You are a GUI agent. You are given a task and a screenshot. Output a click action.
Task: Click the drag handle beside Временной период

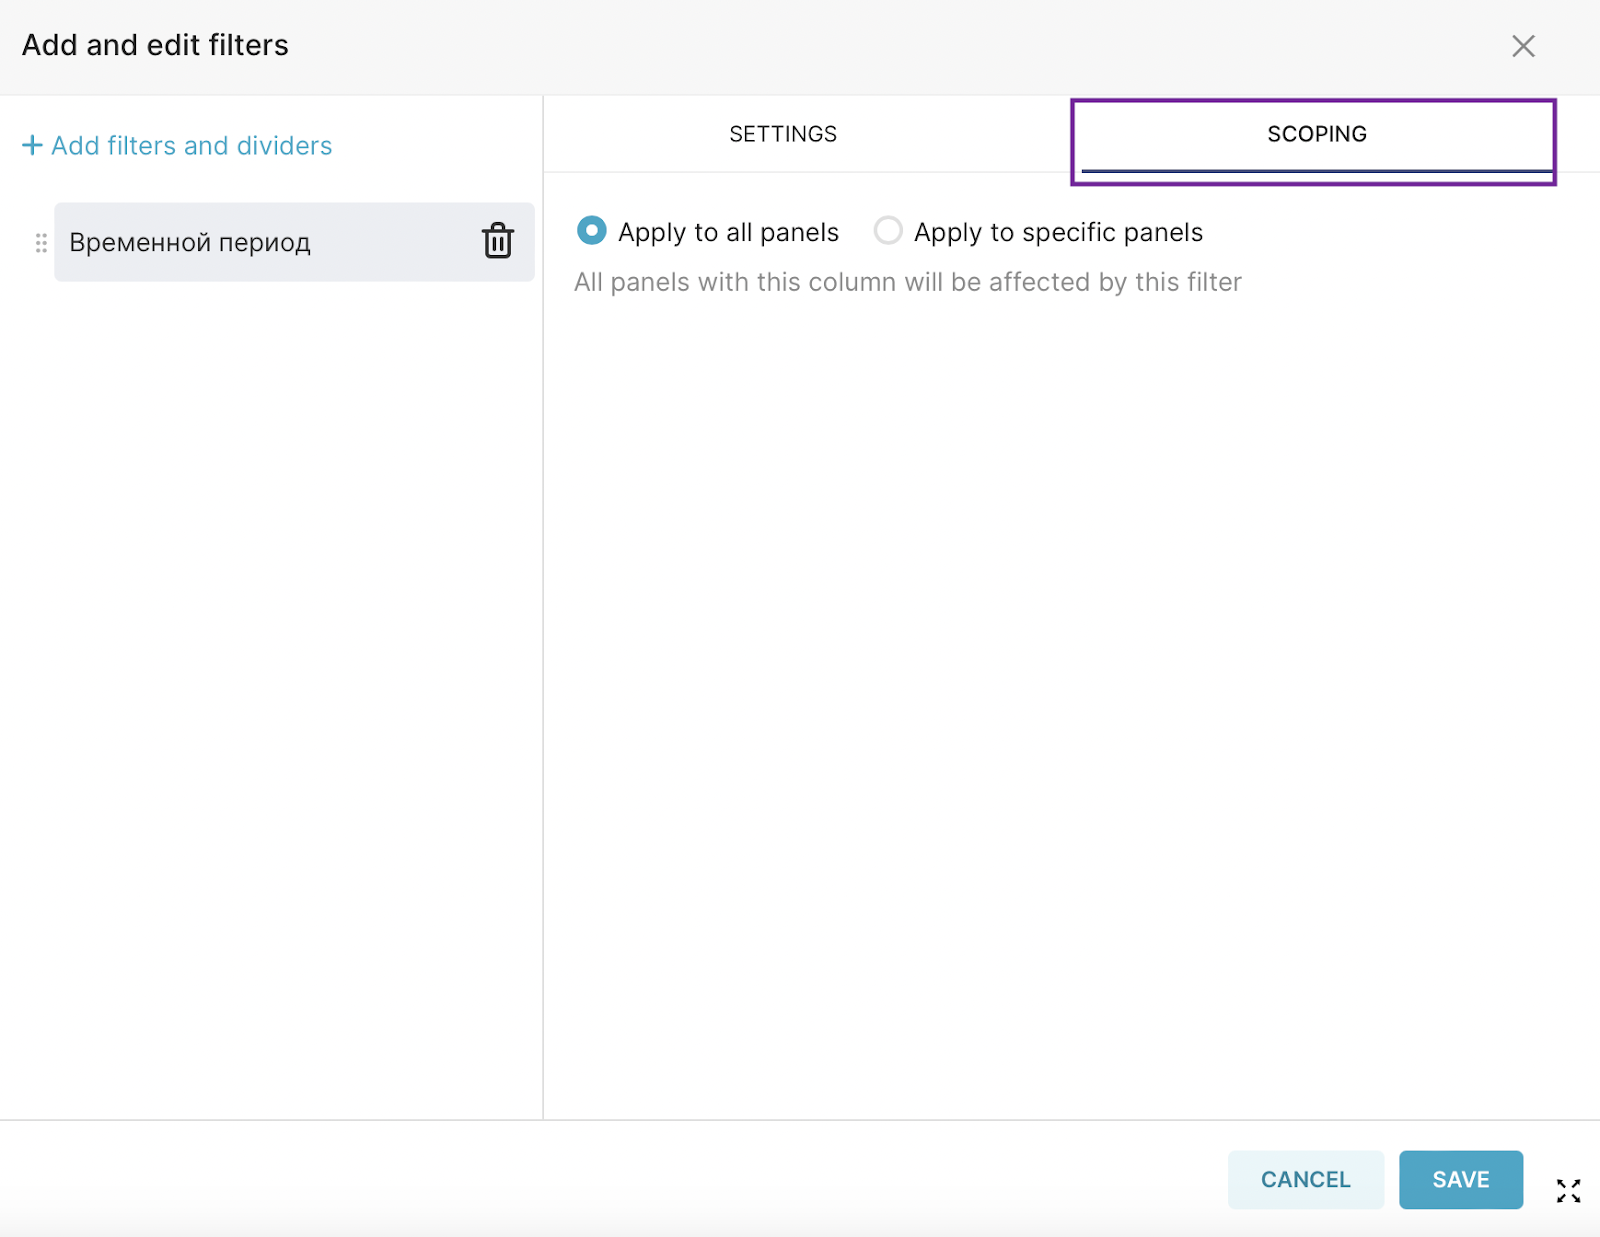coord(41,243)
